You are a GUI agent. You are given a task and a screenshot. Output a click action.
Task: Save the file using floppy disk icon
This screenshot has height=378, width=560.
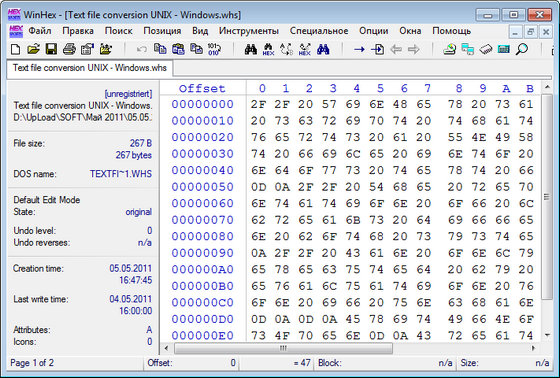click(x=51, y=49)
